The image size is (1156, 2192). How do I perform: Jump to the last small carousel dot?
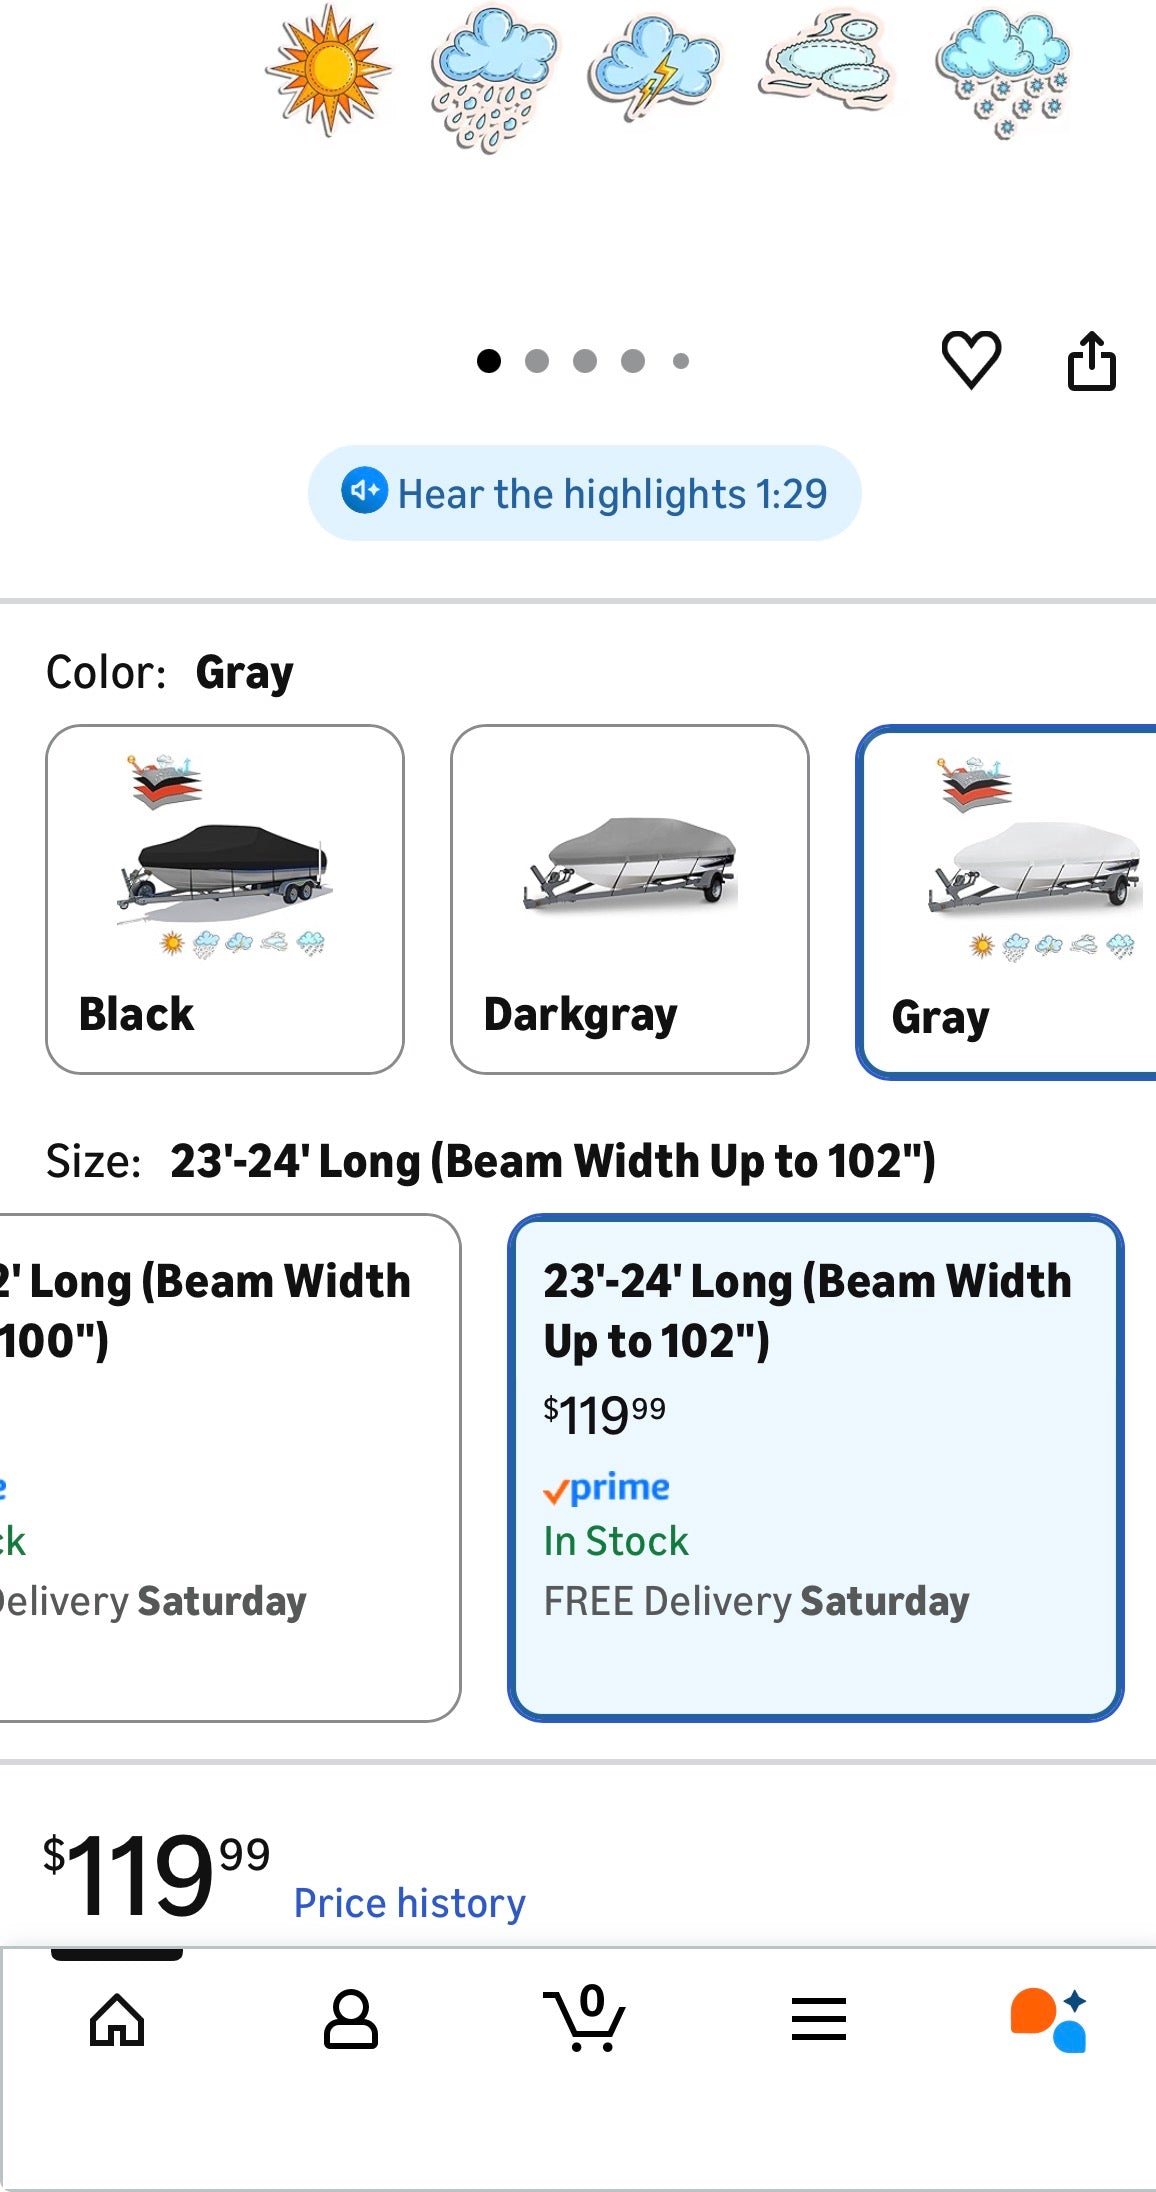point(681,361)
